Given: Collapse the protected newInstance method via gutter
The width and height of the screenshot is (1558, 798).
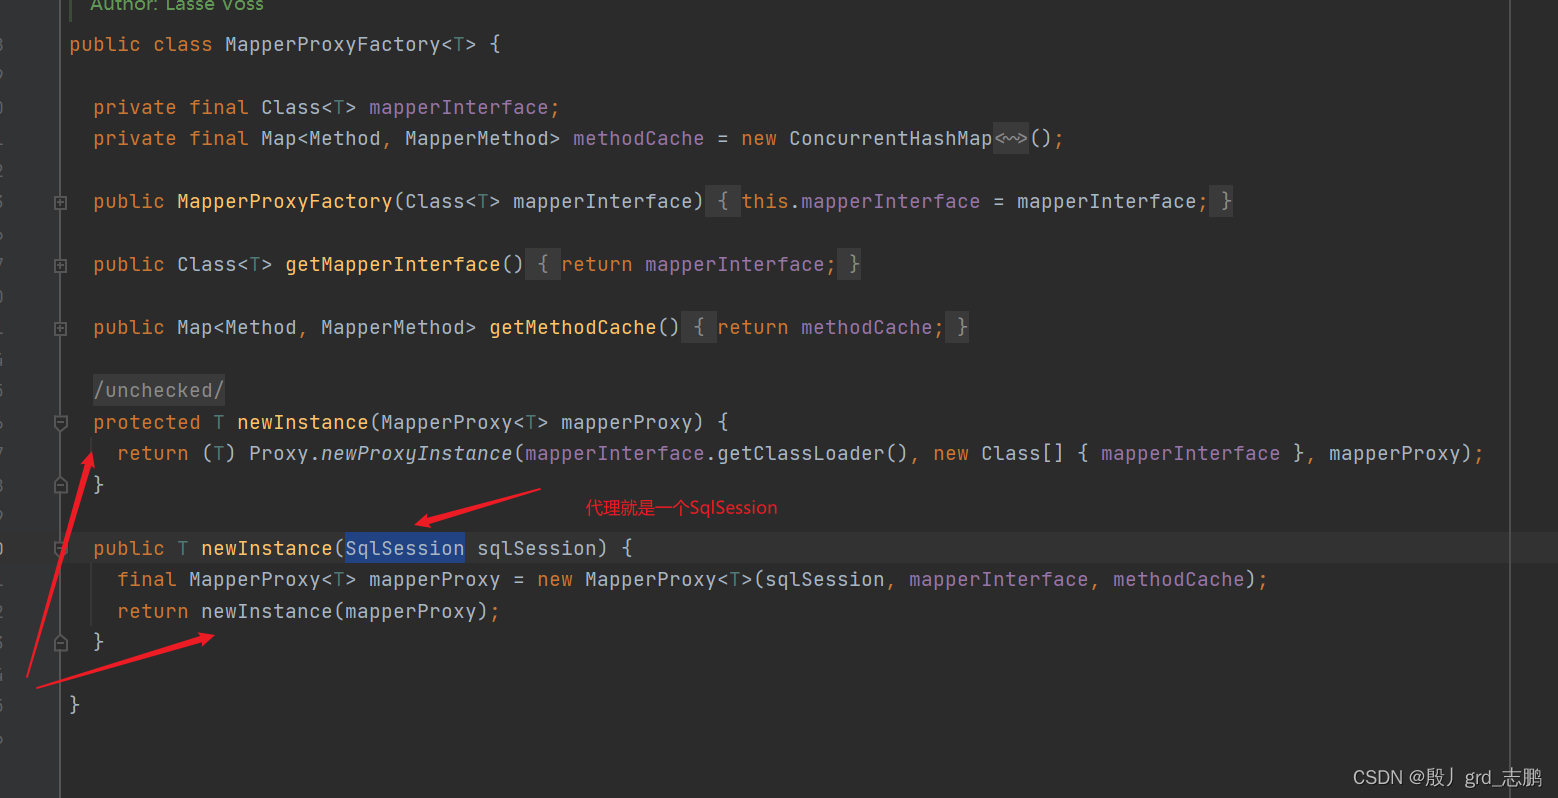Looking at the screenshot, I should point(60,423).
